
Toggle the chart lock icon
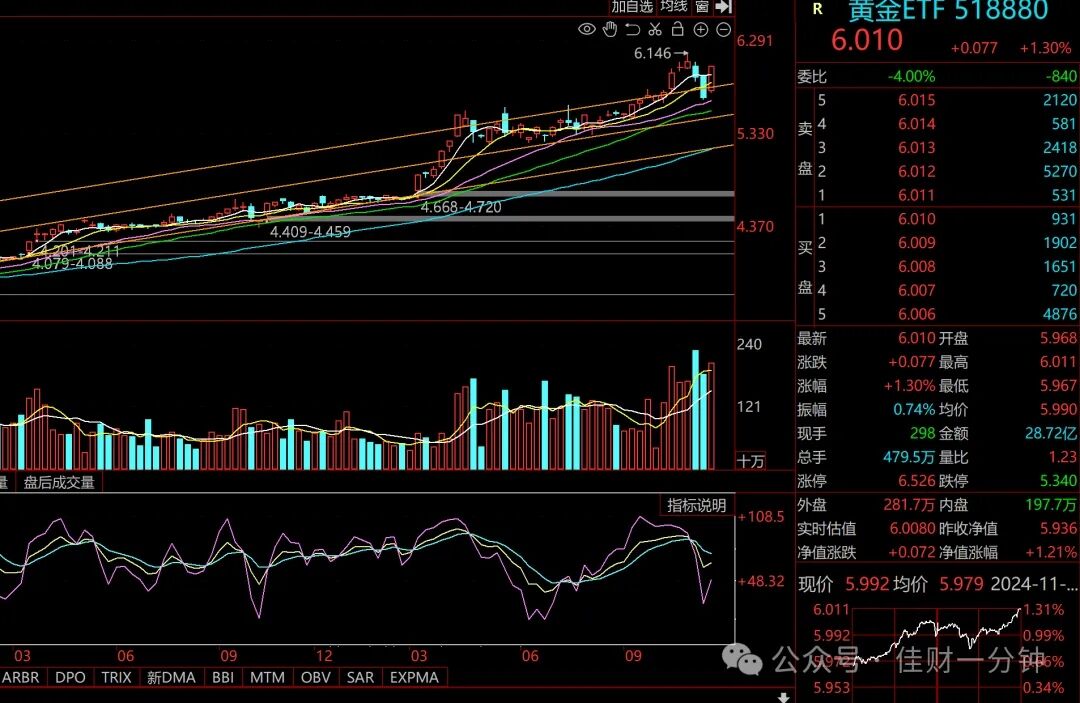(678, 28)
